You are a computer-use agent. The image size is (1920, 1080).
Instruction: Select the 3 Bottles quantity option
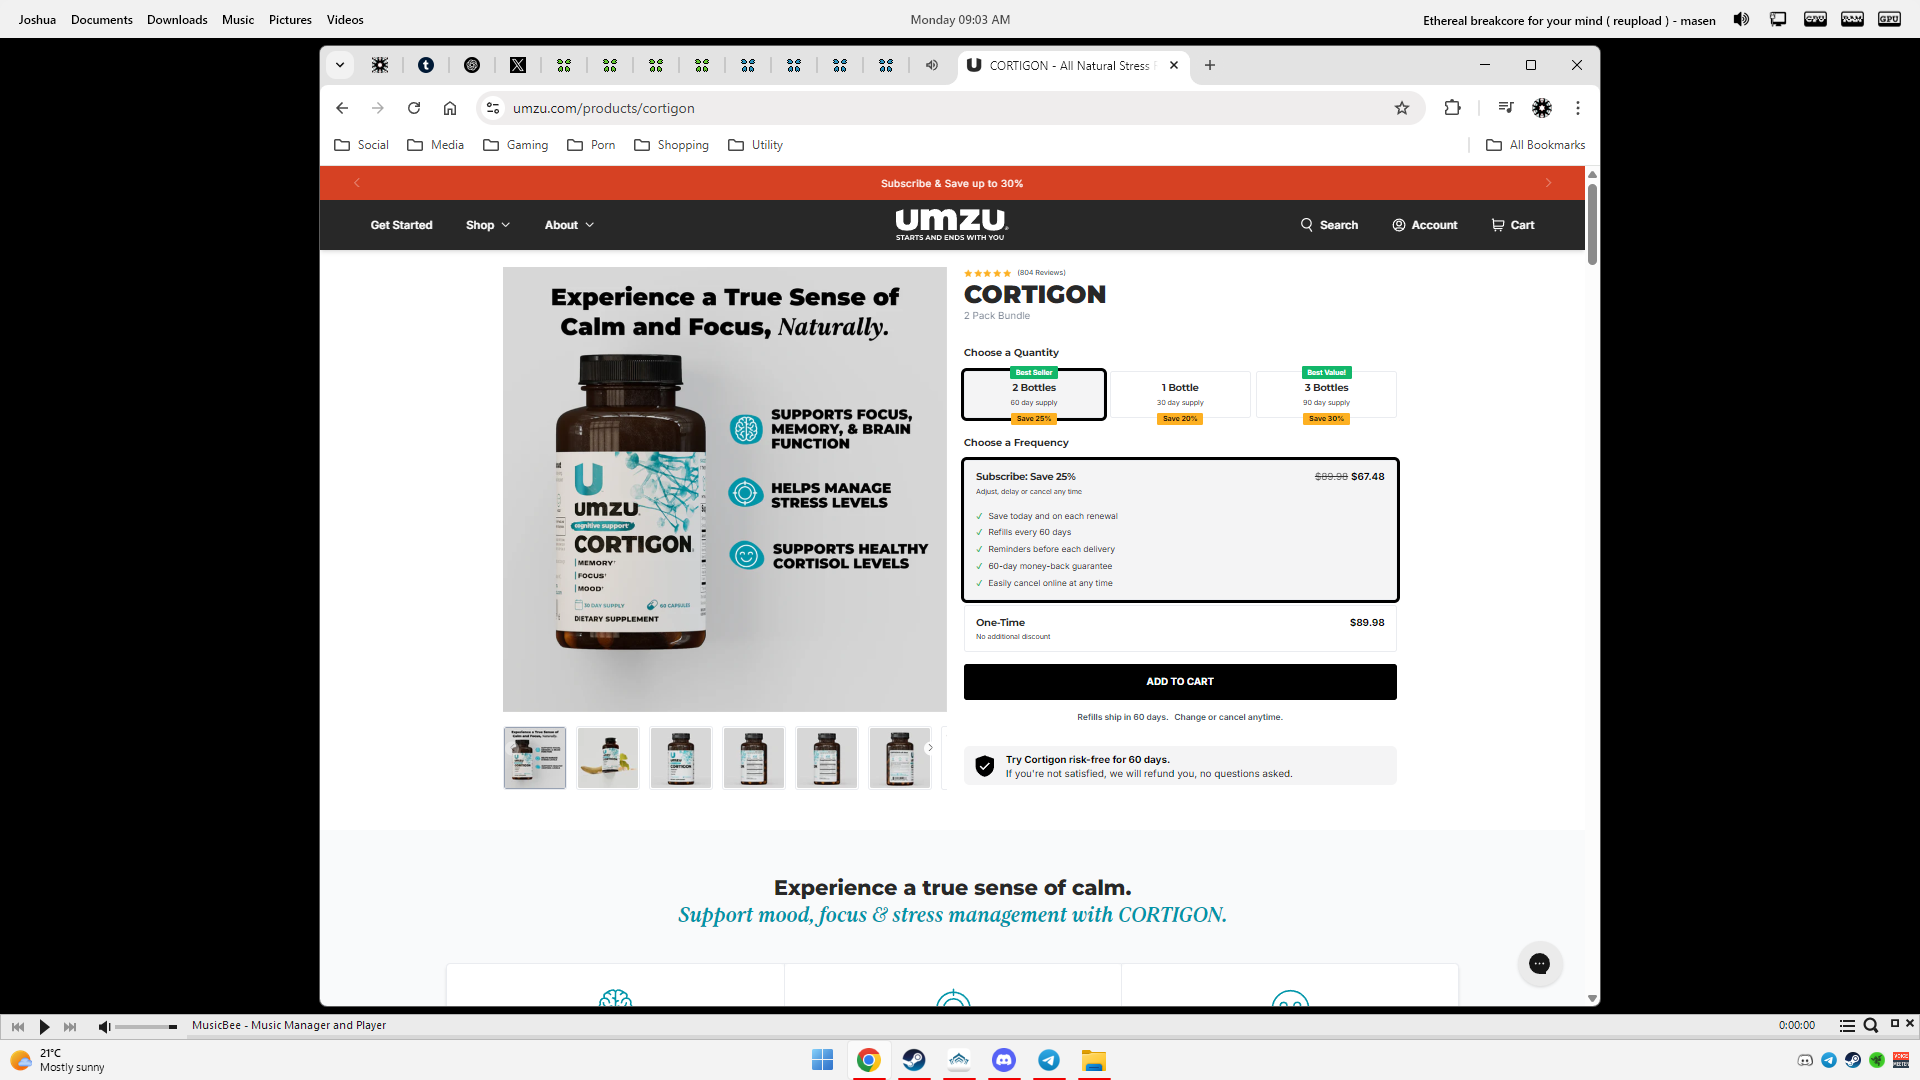click(1326, 395)
